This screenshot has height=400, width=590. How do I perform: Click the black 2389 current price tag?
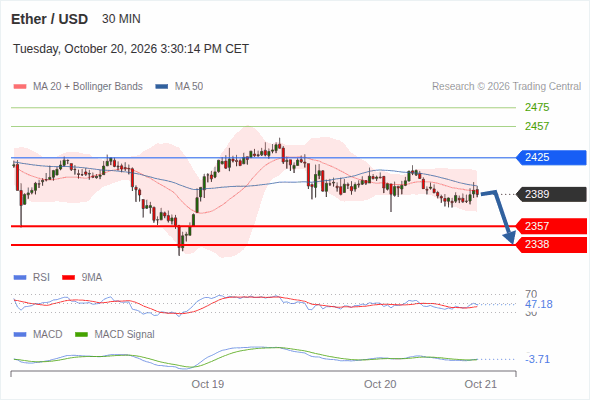tap(551, 194)
